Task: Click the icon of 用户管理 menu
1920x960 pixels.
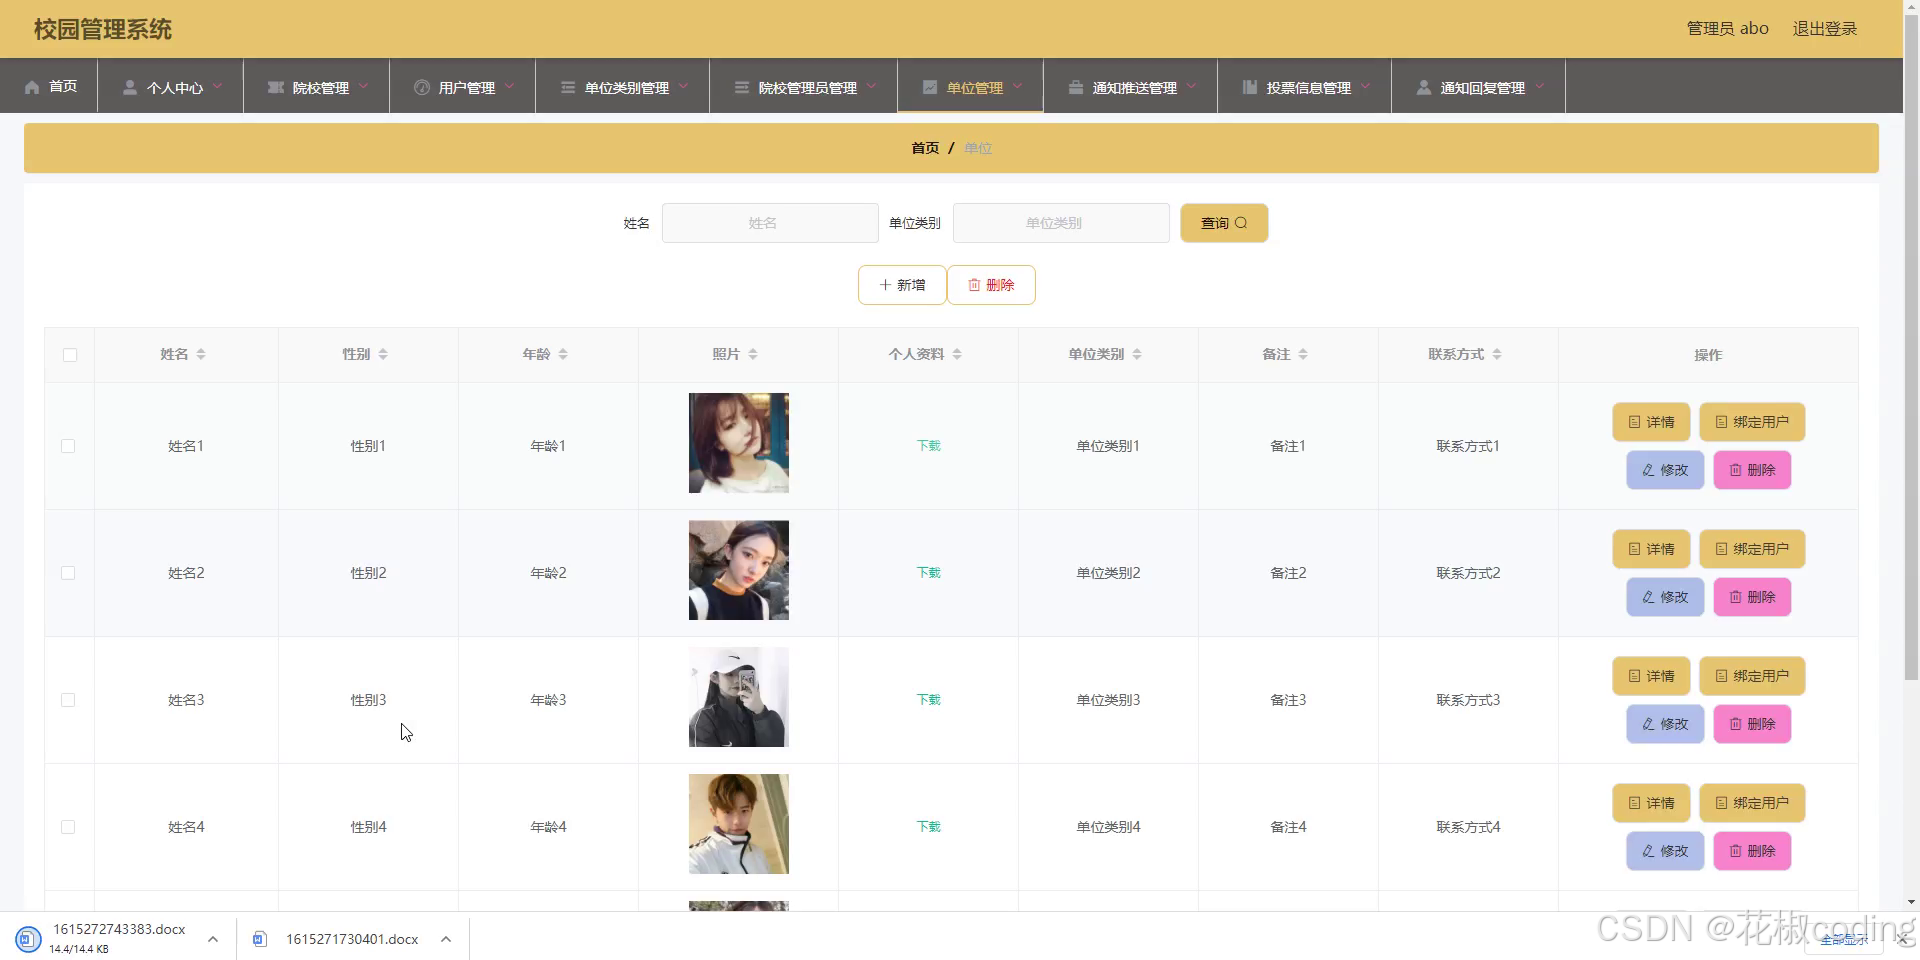Action: point(422,87)
